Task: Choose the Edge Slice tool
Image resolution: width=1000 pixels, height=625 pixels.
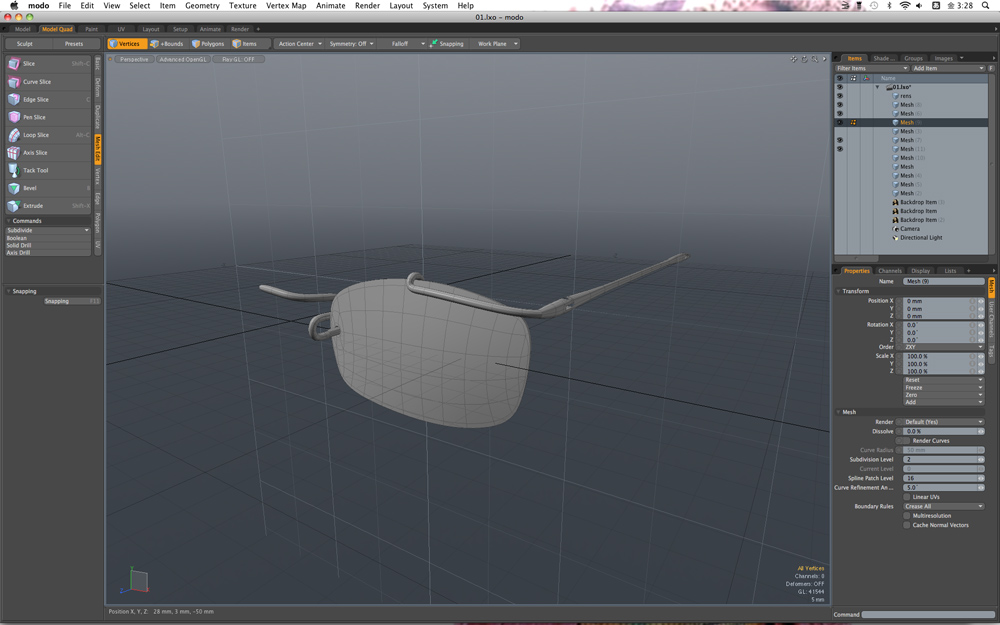Action: [48, 99]
